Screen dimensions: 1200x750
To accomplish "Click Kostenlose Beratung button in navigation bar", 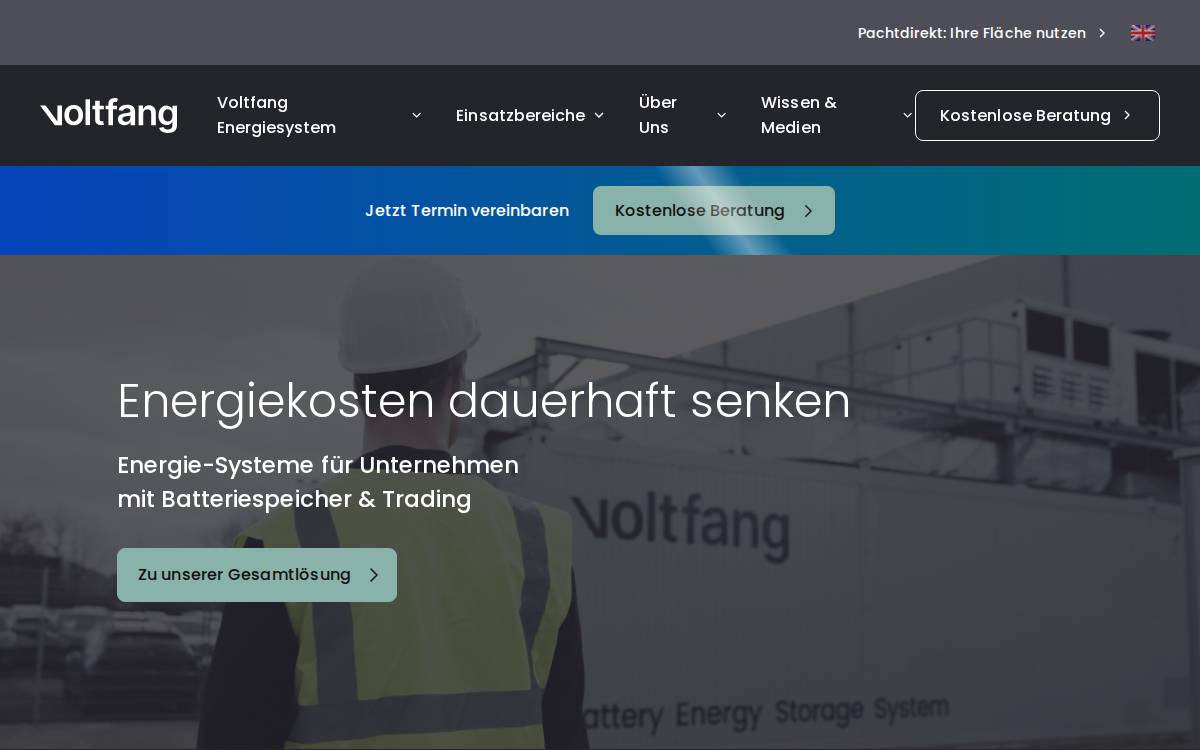I will (1037, 115).
